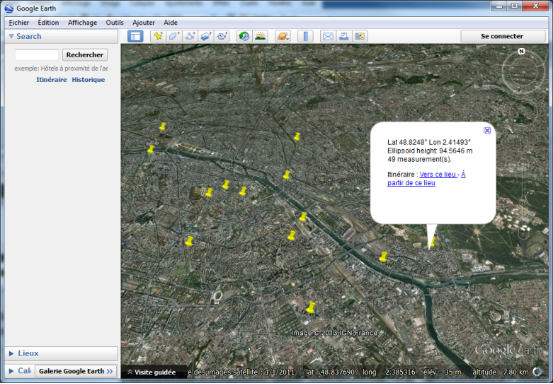
Task: Click the Google Earth title bar icon
Action: (x=9, y=8)
